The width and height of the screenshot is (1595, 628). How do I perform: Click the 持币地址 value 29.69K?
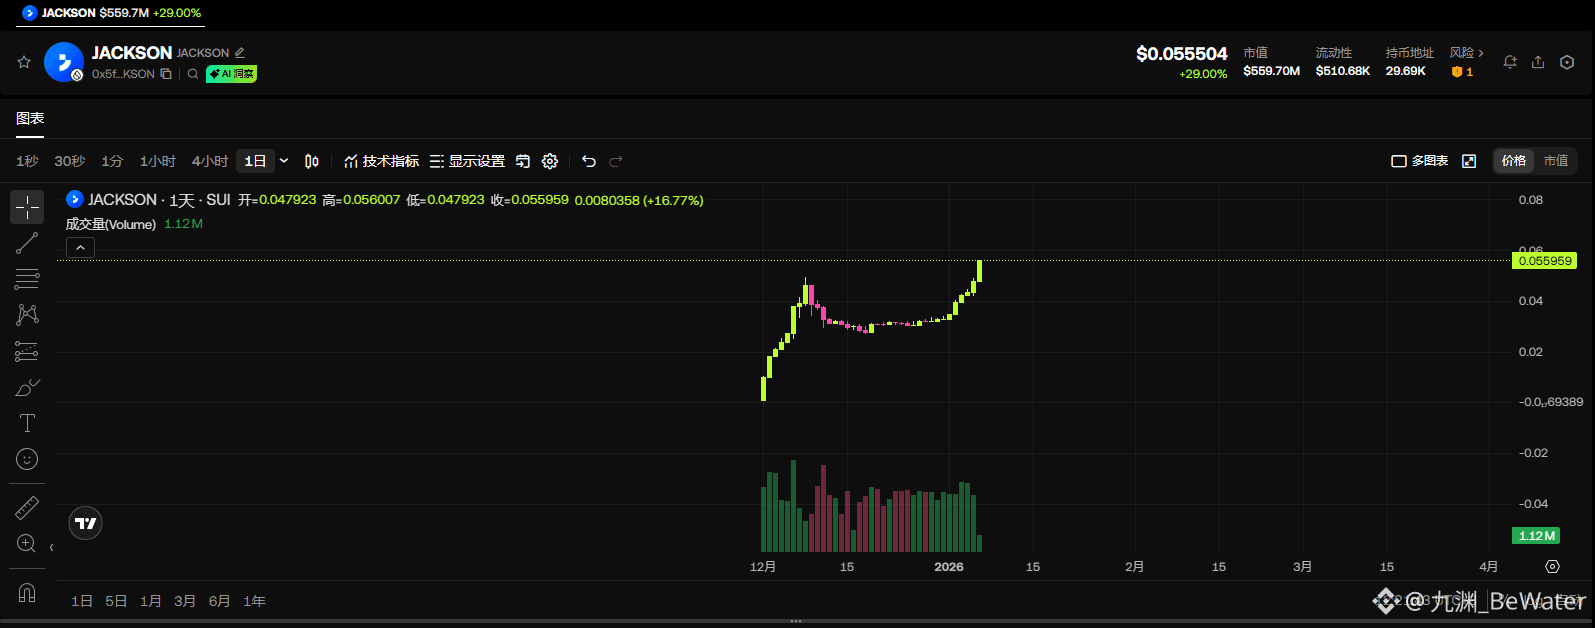point(1406,71)
